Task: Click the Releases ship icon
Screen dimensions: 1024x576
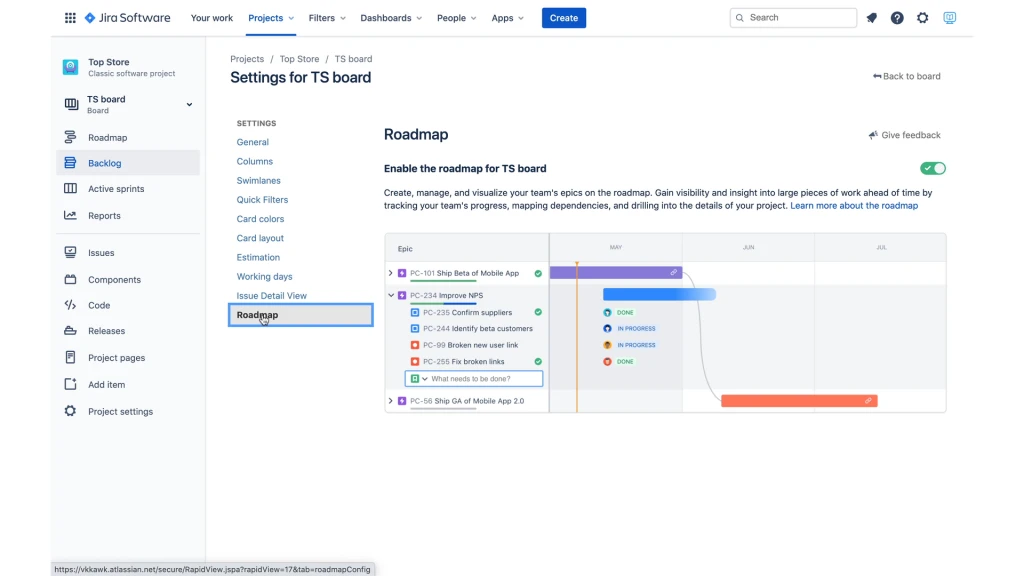Action: tap(70, 330)
